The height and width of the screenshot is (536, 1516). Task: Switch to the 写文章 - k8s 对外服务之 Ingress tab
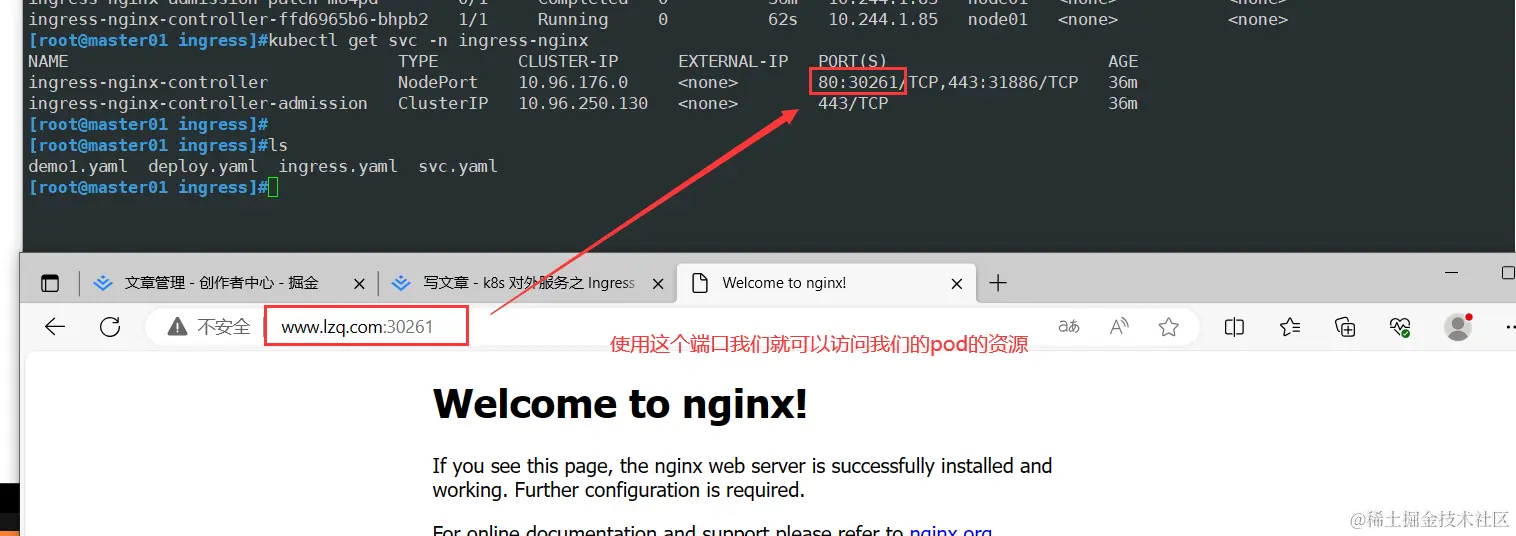529,283
